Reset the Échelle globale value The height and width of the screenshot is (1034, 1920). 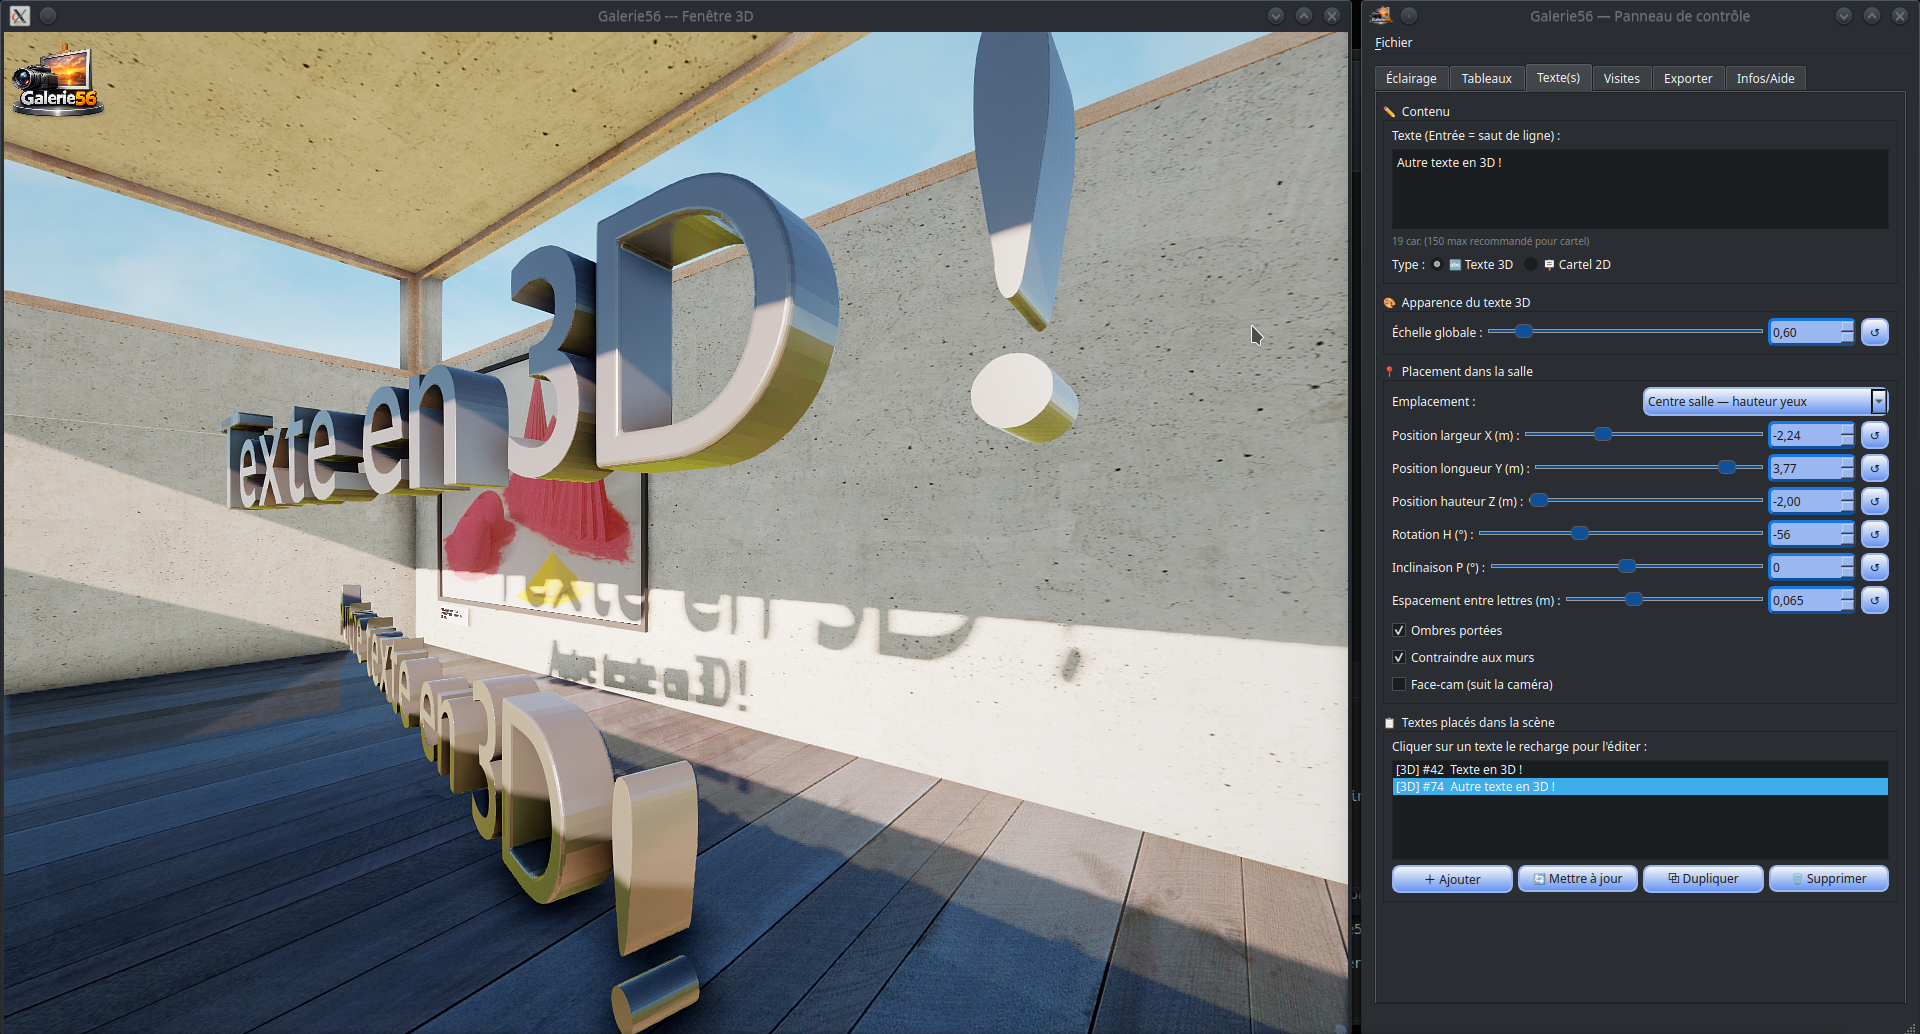pyautogui.click(x=1874, y=332)
